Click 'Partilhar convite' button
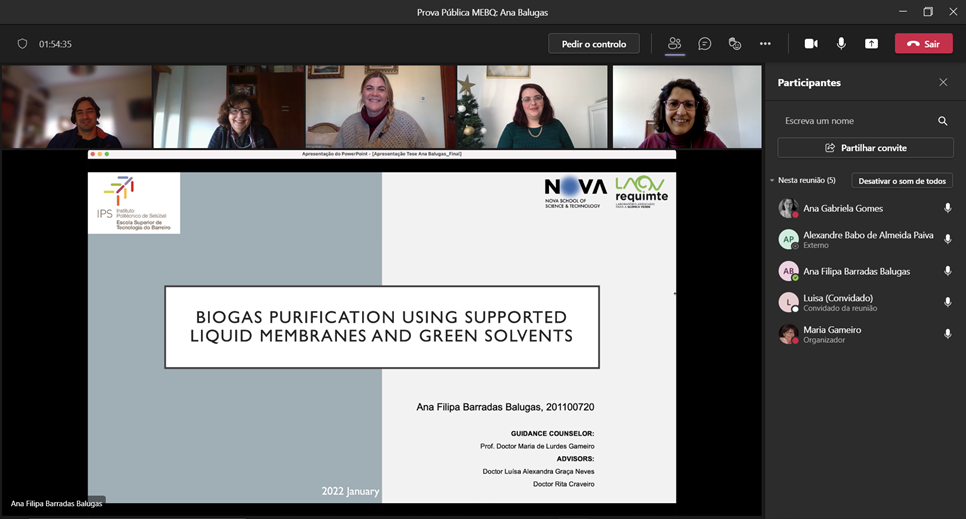The width and height of the screenshot is (966, 519). [x=865, y=148]
